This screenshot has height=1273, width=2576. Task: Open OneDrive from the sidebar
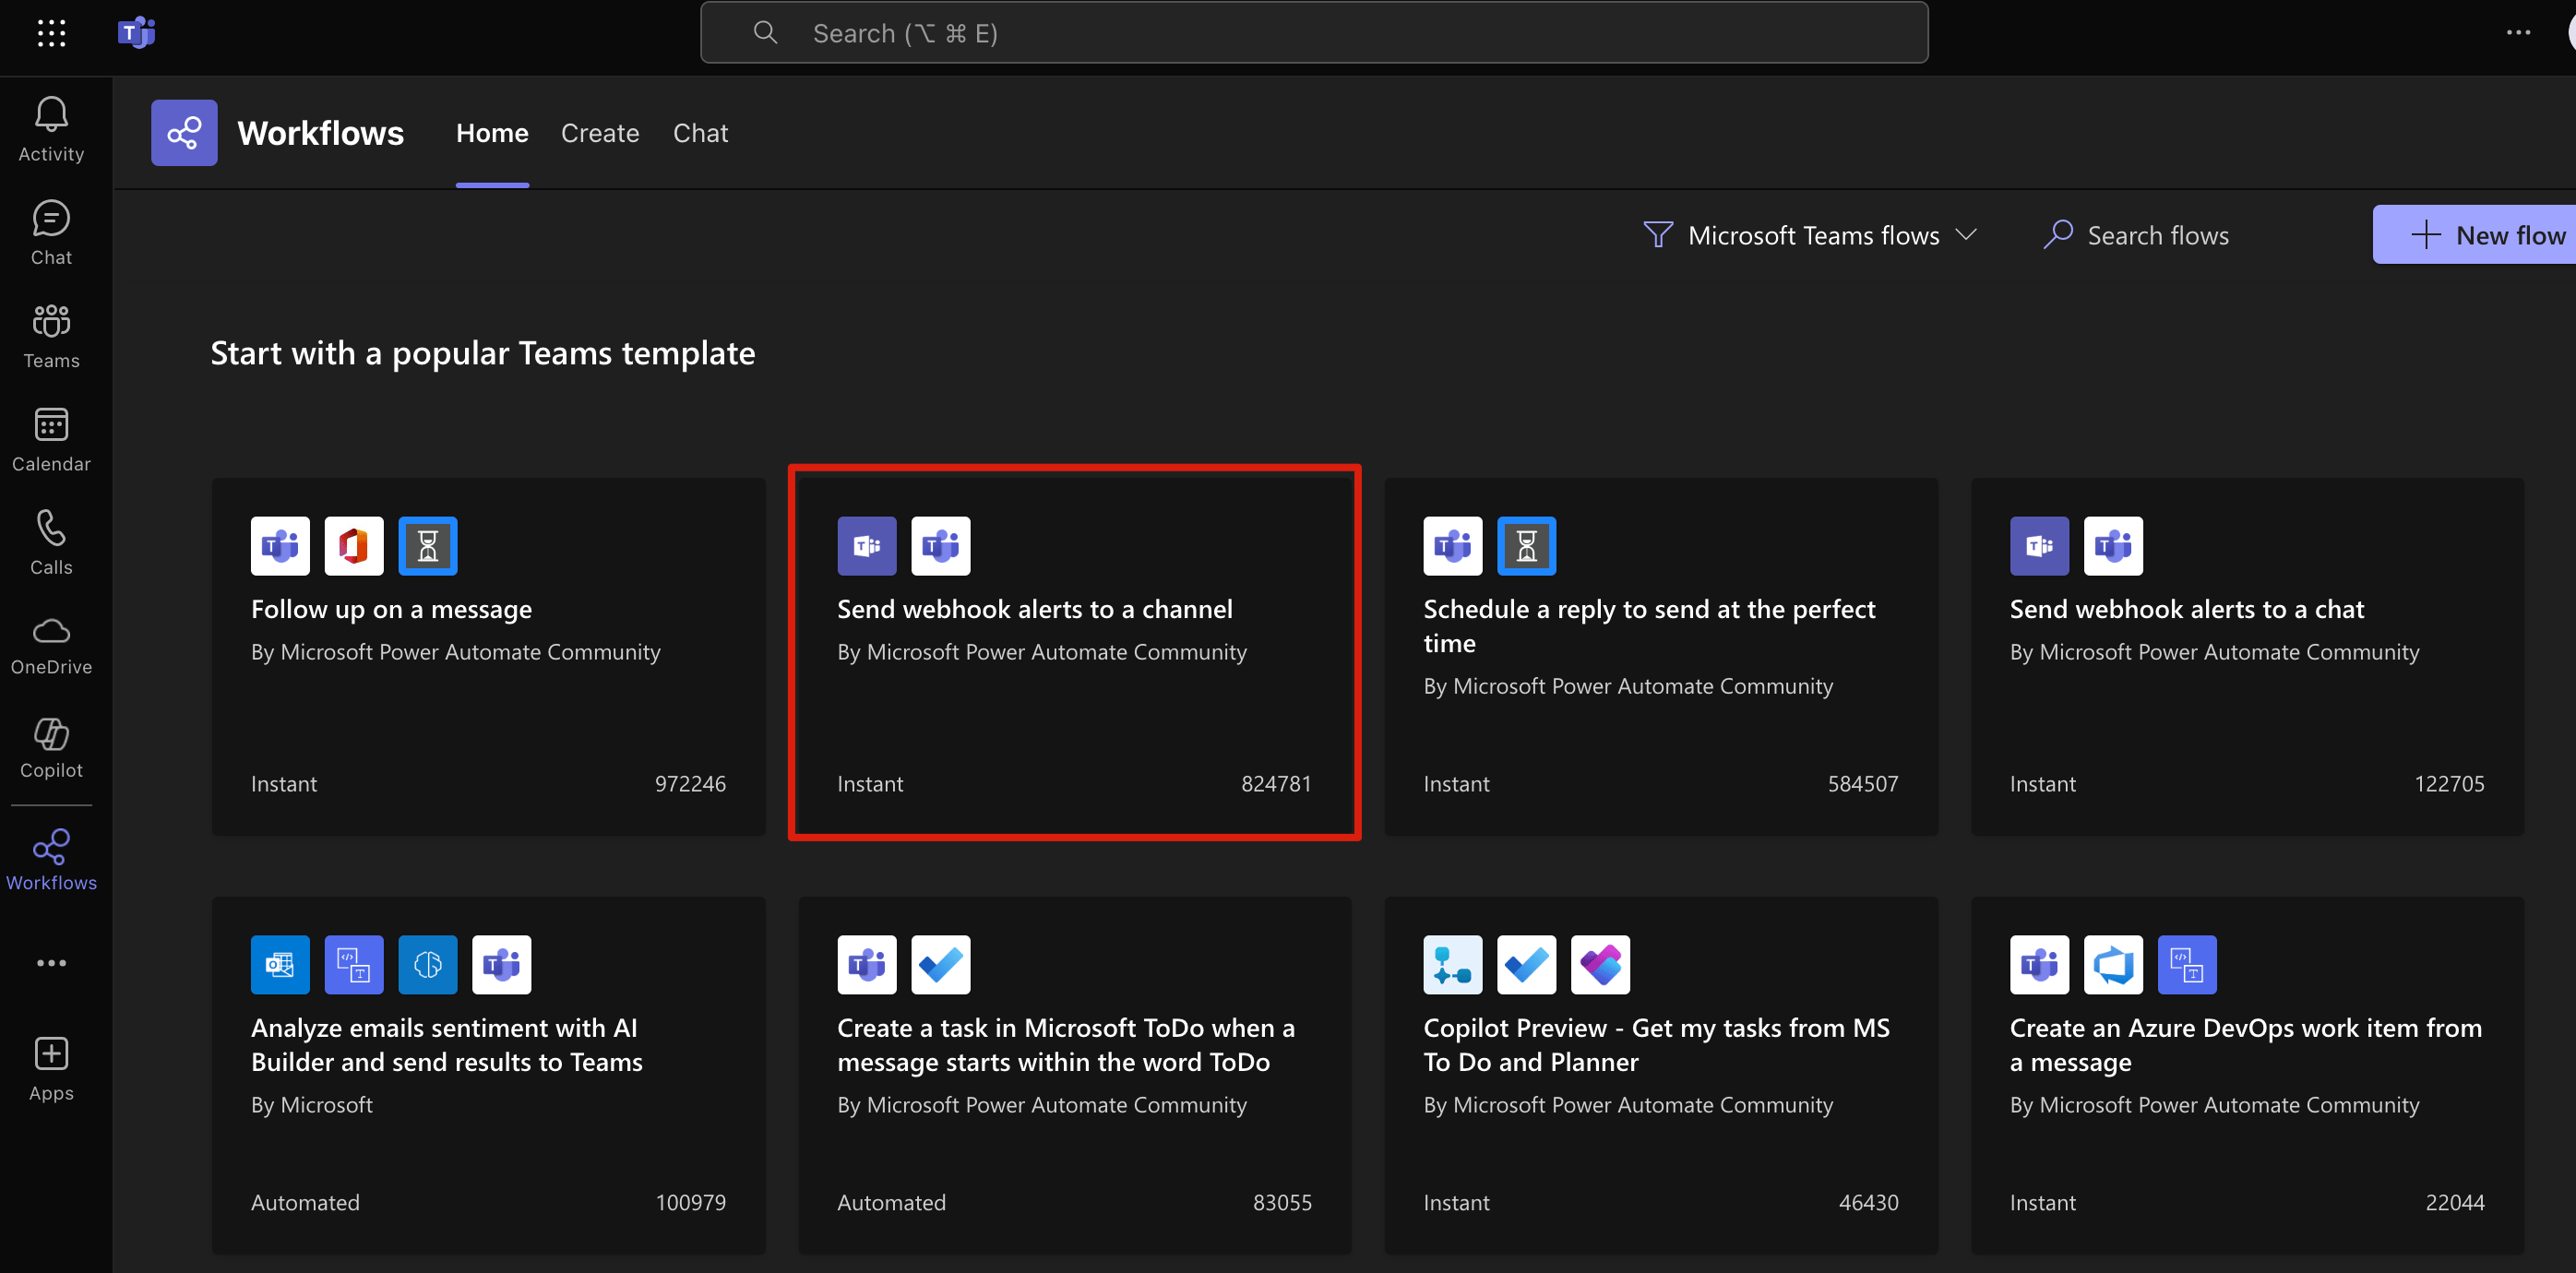[51, 645]
